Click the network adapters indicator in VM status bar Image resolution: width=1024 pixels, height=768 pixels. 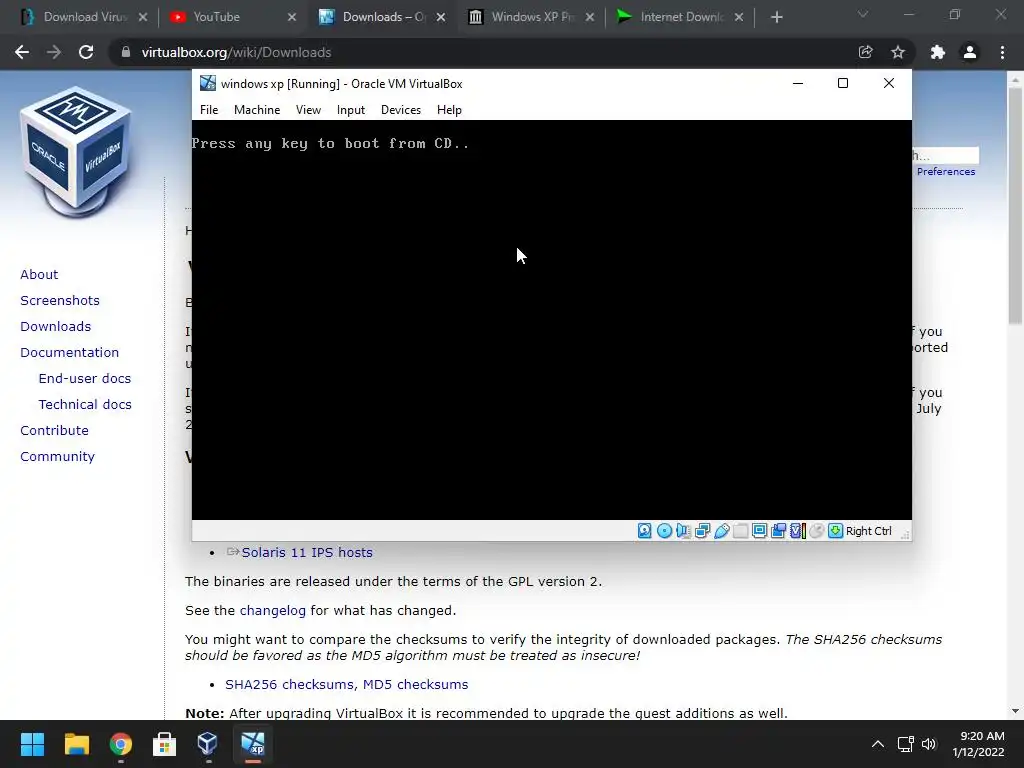click(x=703, y=531)
